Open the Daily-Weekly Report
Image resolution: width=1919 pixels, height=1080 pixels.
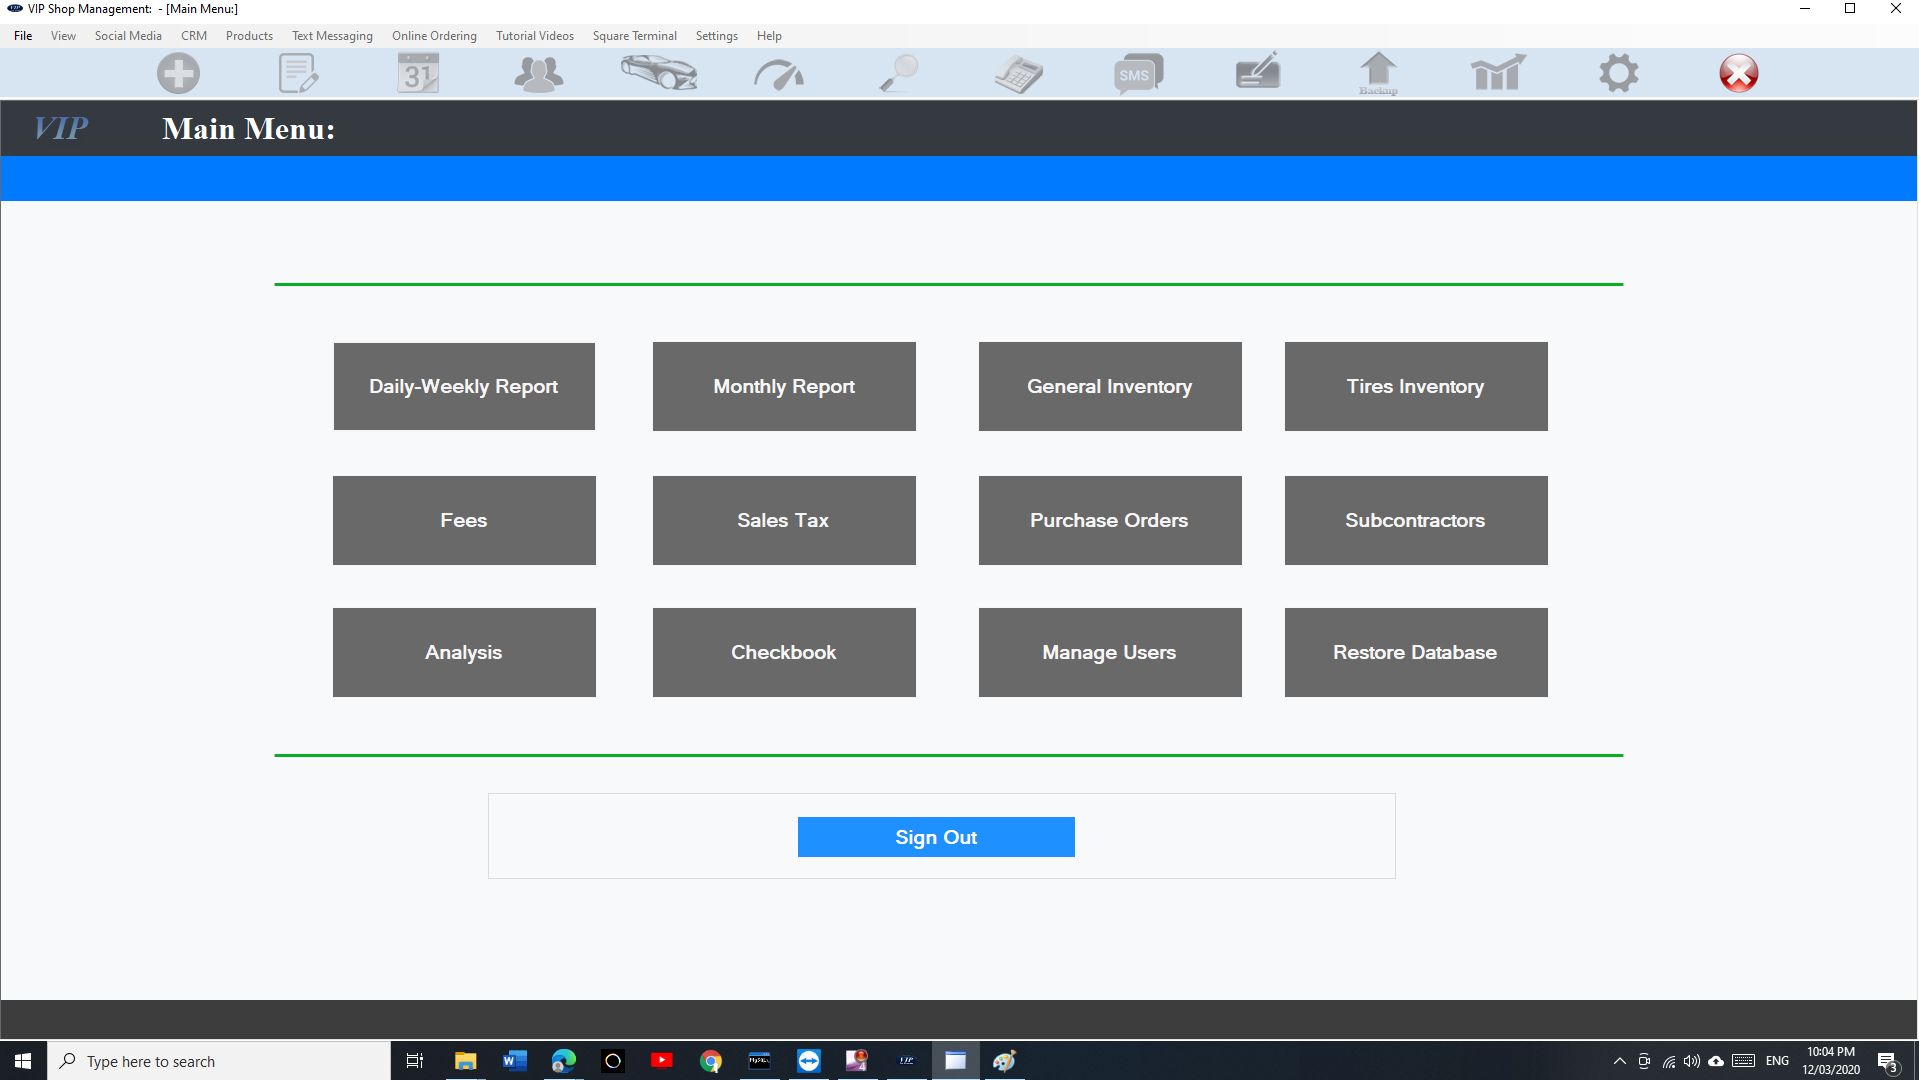tap(464, 387)
